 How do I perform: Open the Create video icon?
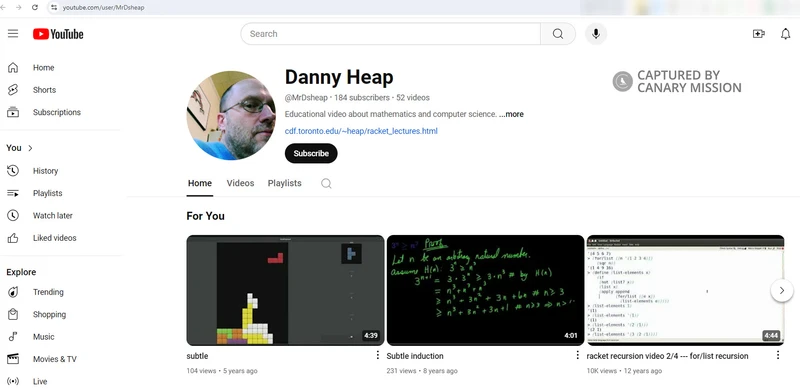point(759,34)
